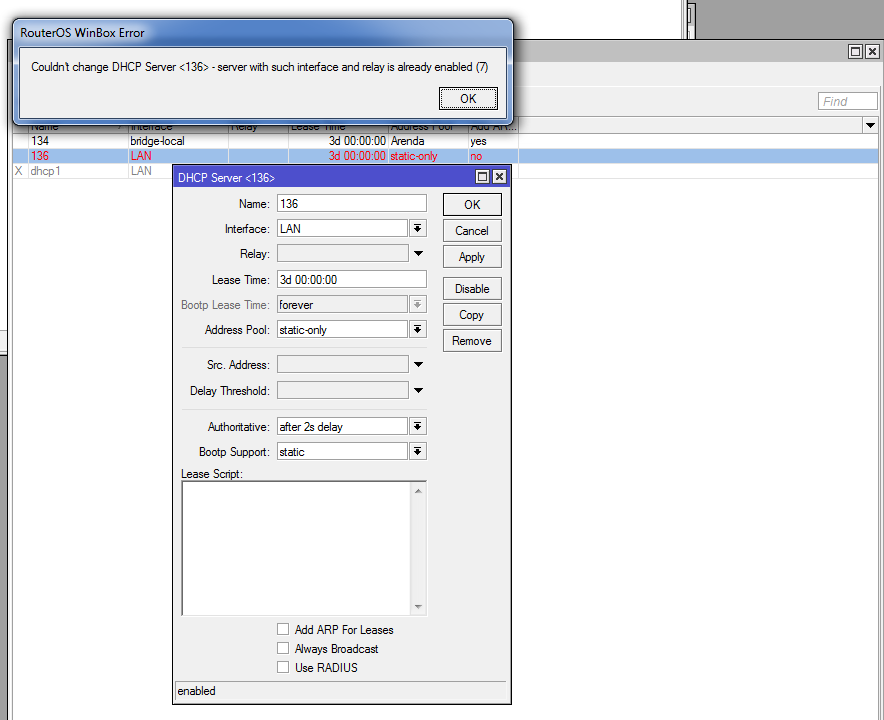Image resolution: width=884 pixels, height=720 pixels.
Task: Disable the DHCP server 136
Action: (x=472, y=289)
